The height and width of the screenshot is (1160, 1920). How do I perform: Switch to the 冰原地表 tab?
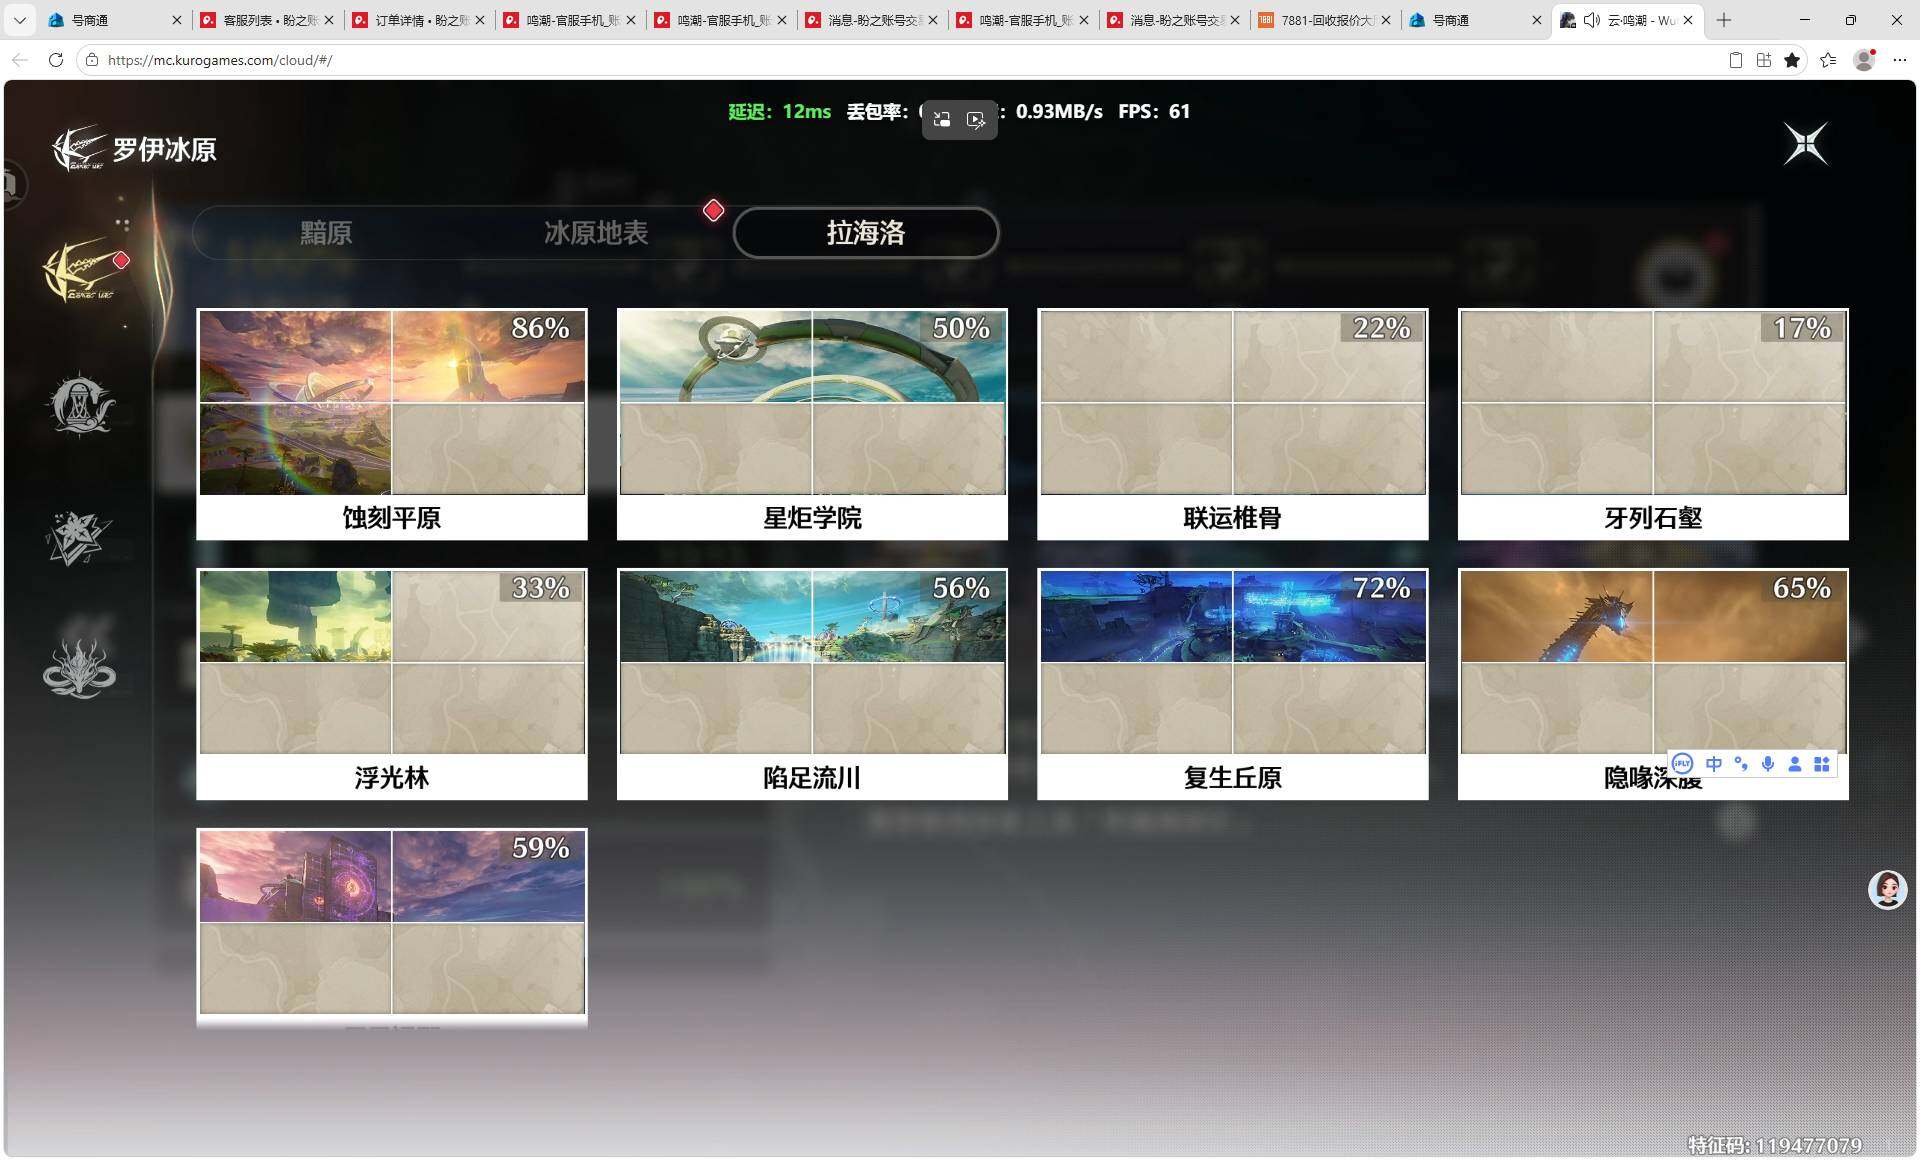[x=596, y=233]
